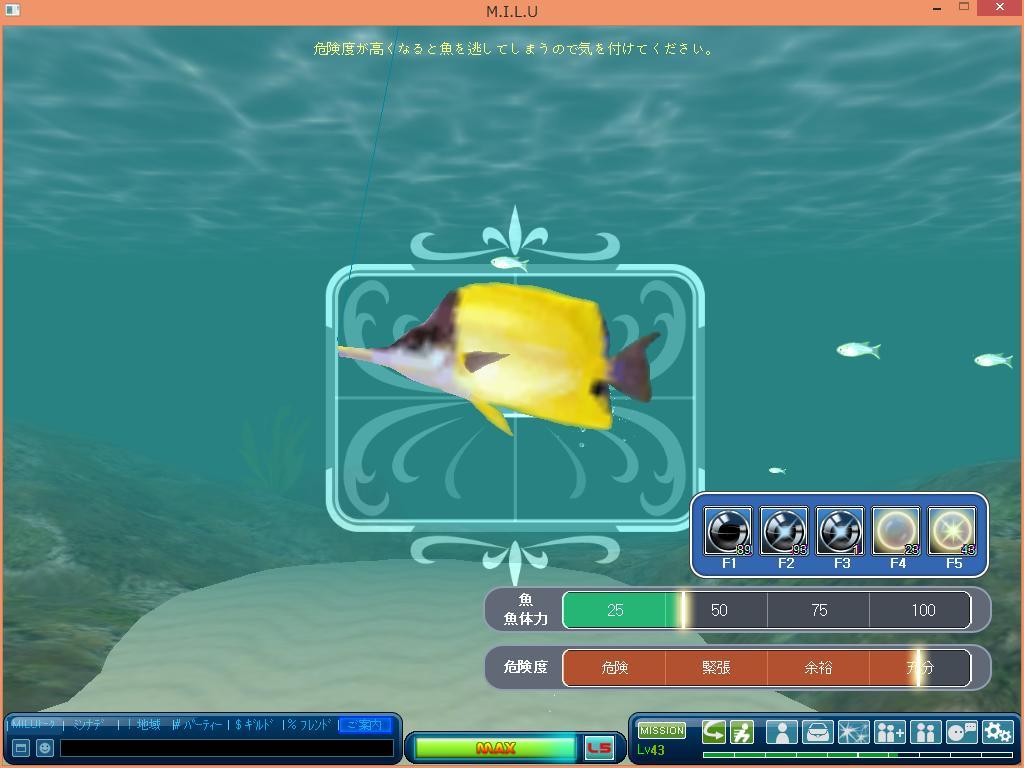Switch to the ミンナデ chat tab

pyautogui.click(x=88, y=724)
